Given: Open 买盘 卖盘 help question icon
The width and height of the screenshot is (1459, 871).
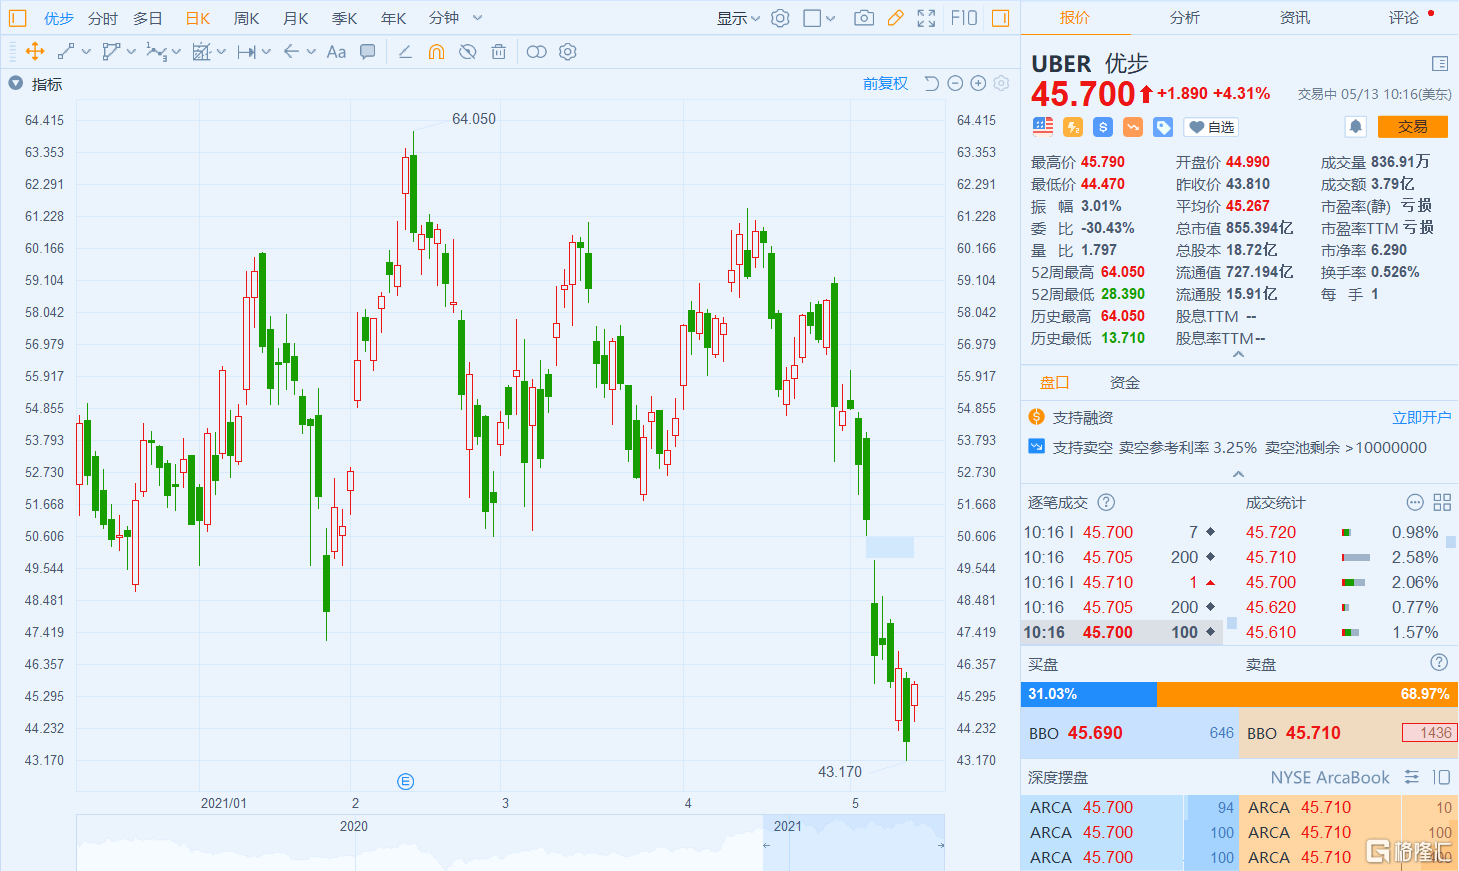Looking at the screenshot, I should click(1439, 662).
